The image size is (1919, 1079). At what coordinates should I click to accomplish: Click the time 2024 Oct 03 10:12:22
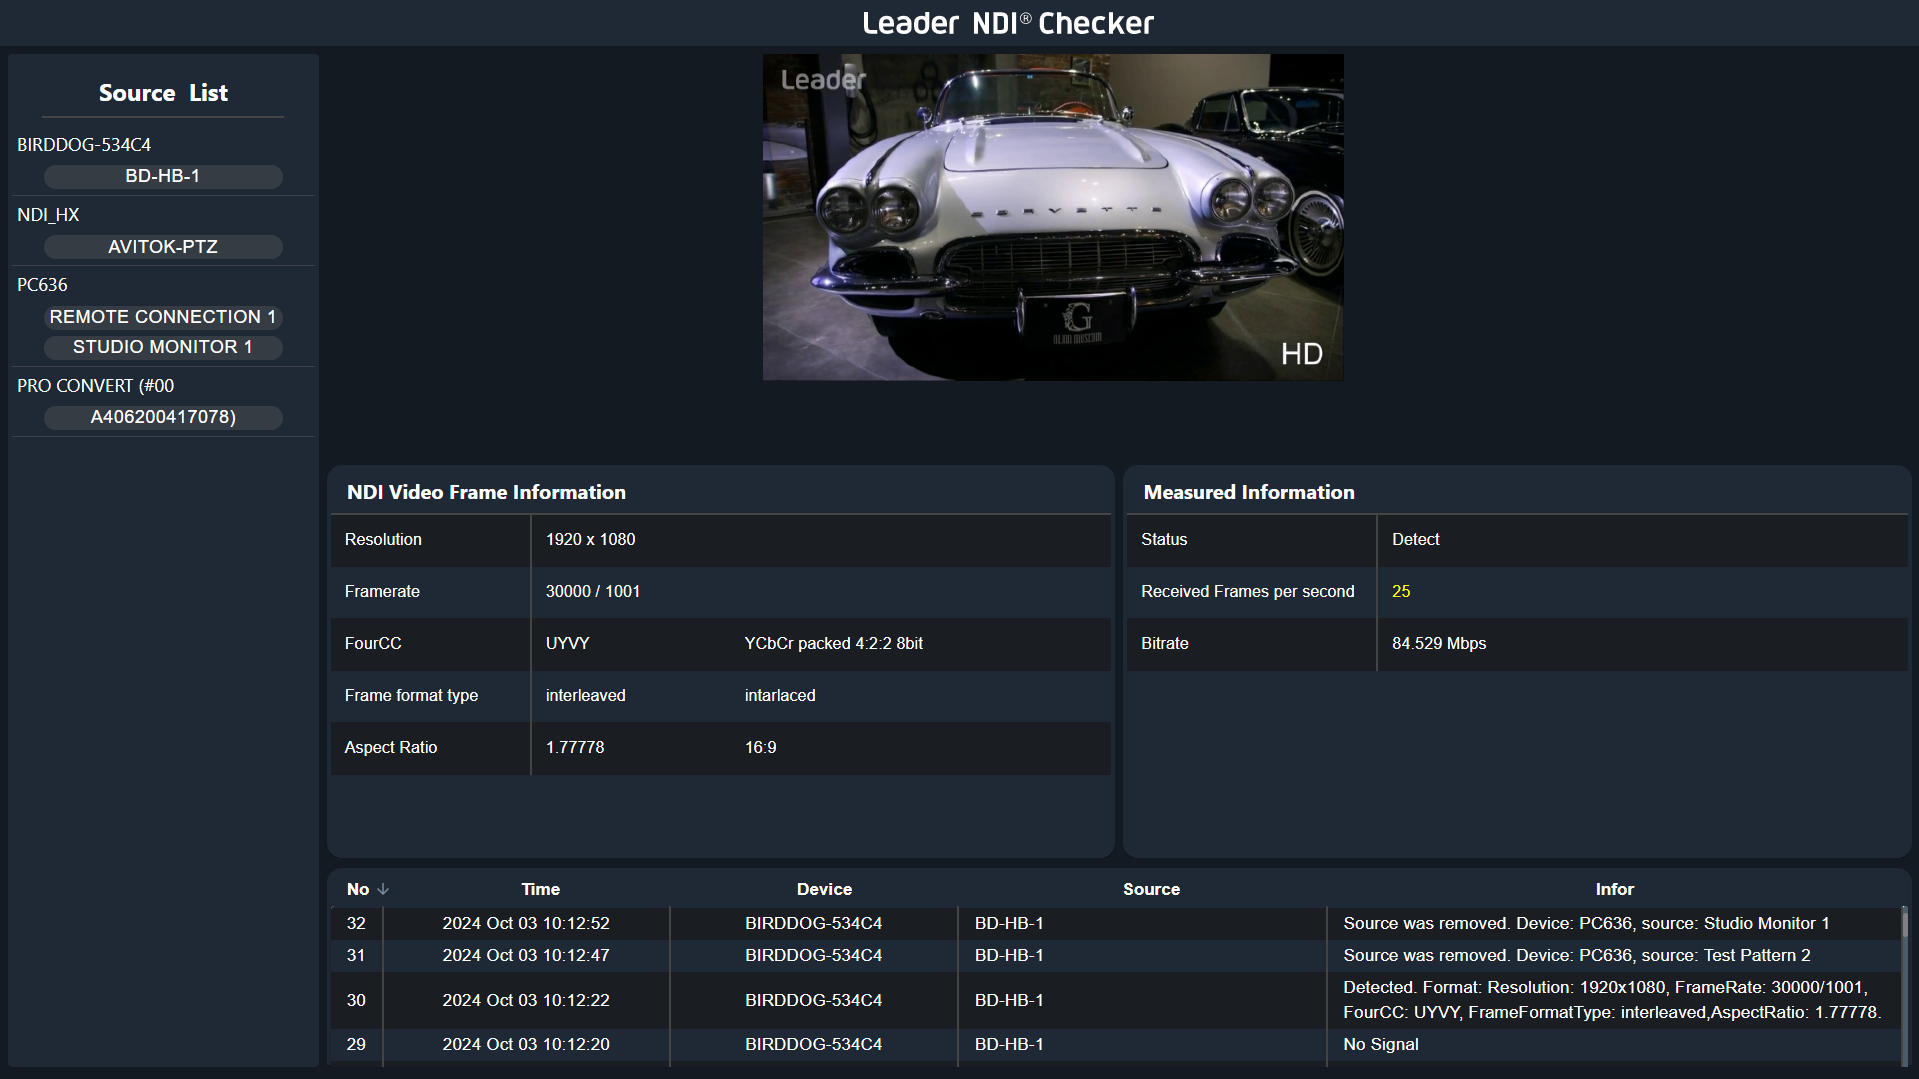tap(526, 1000)
